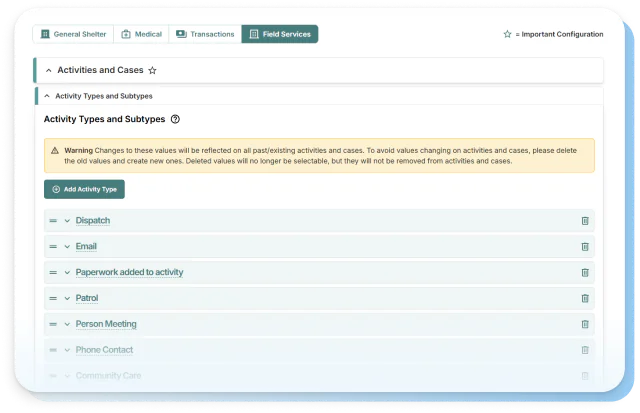Click the drag handle for Person Meeting row
This screenshot has width=640, height=413.
[x=53, y=324]
